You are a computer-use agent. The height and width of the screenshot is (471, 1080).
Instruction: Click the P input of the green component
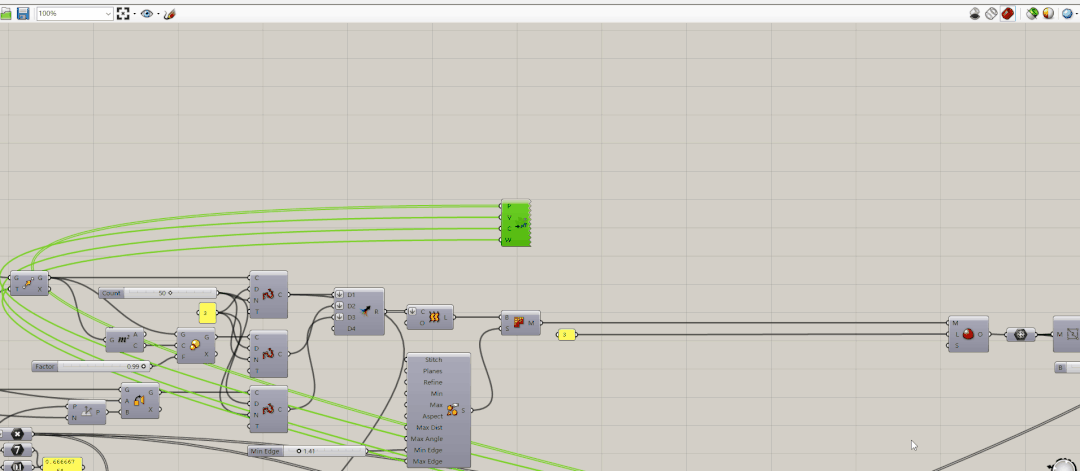[x=508, y=206]
